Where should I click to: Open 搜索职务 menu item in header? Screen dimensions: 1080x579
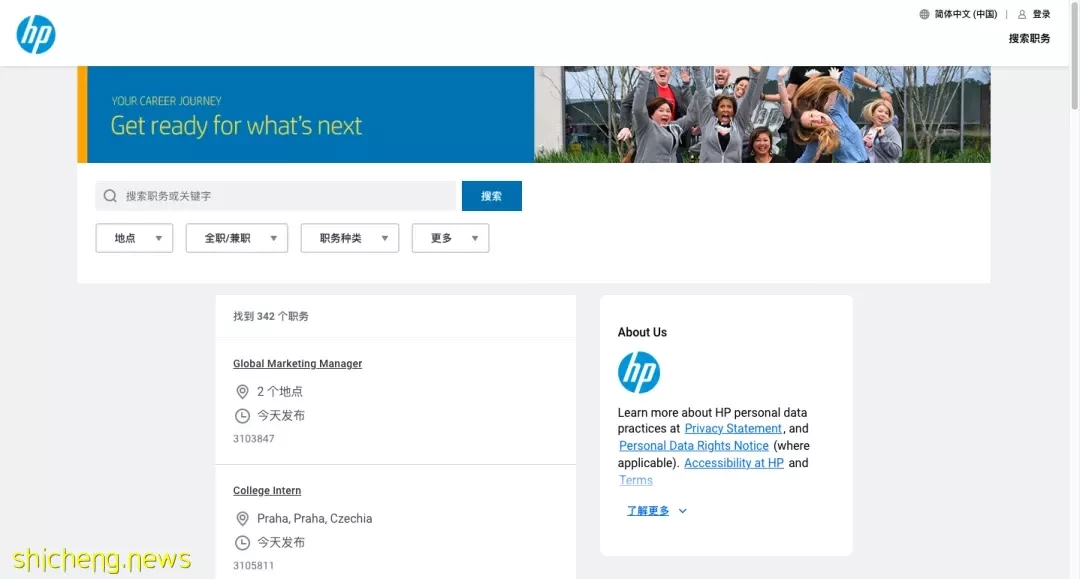pyautogui.click(x=1029, y=39)
